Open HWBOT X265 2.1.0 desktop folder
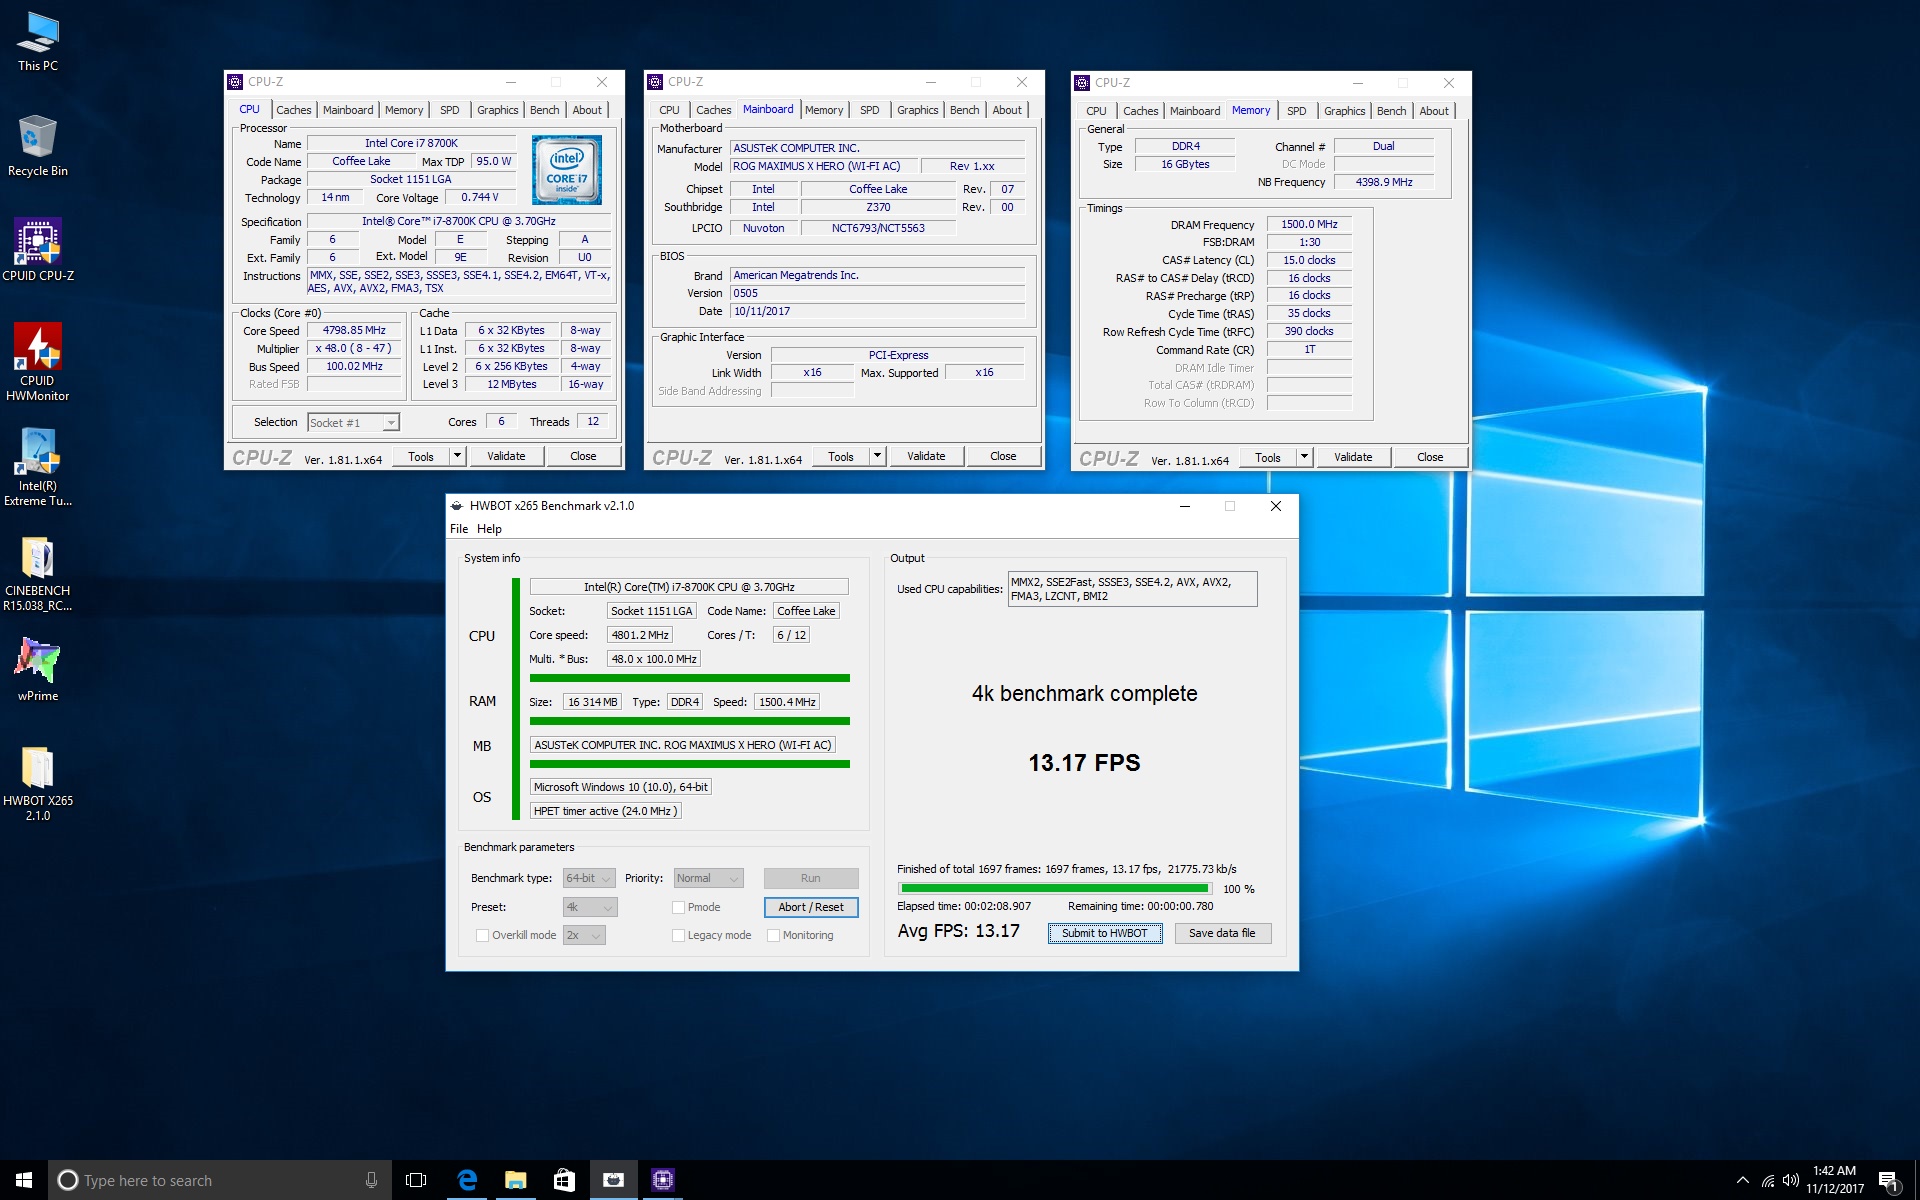Screen dimensions: 1920x1200 (x=38, y=783)
